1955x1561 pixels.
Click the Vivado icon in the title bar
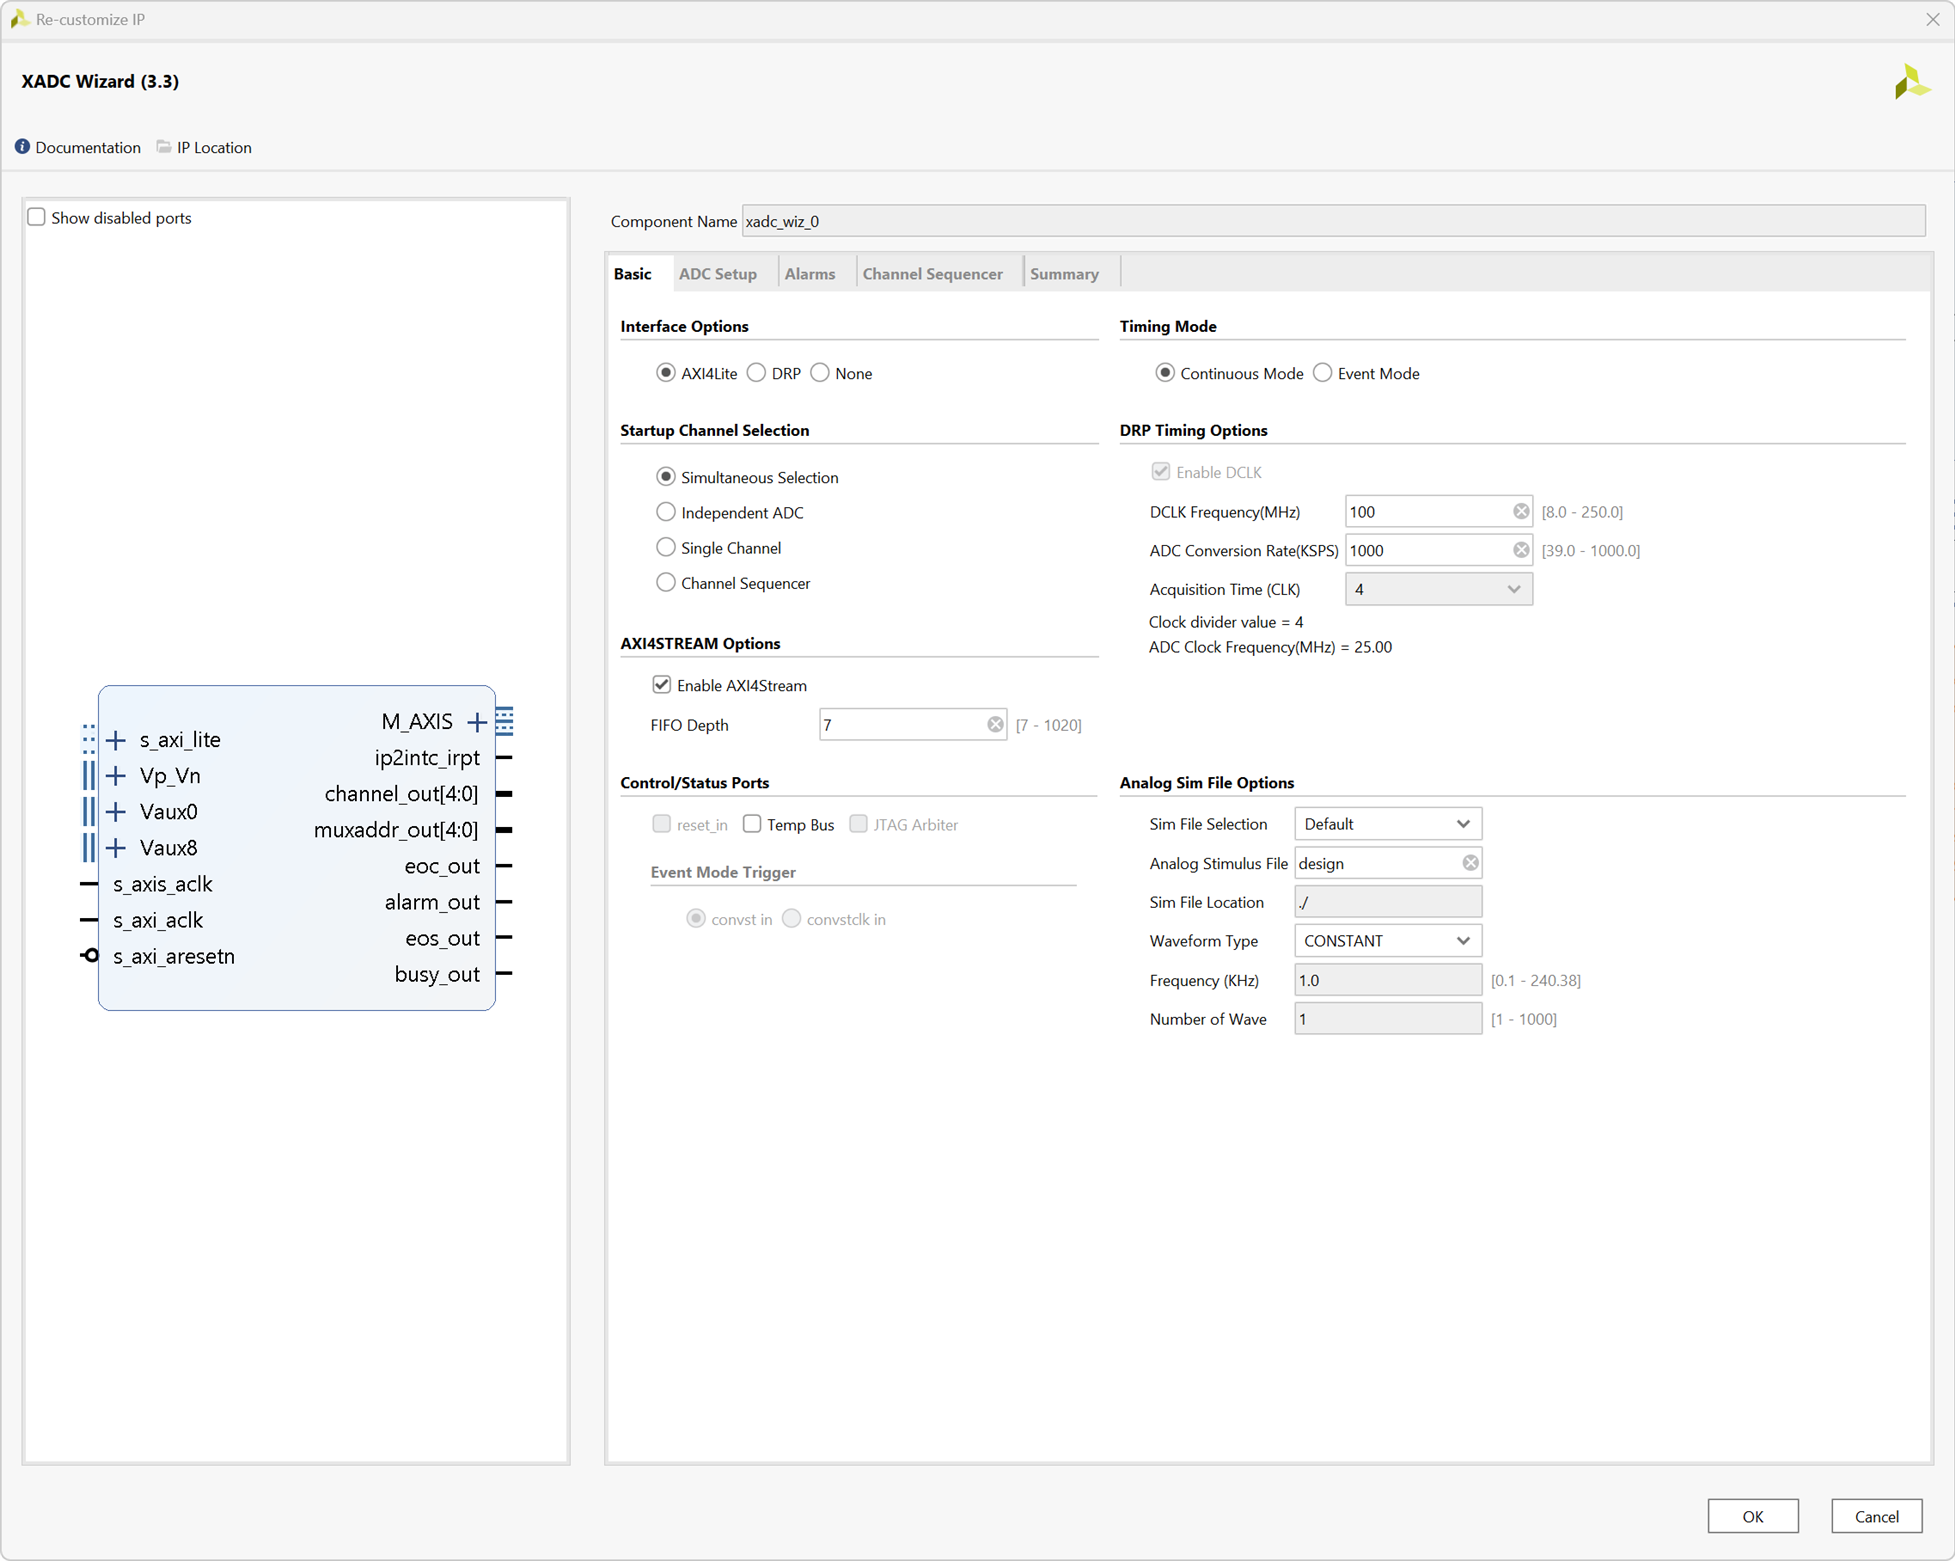pos(19,19)
